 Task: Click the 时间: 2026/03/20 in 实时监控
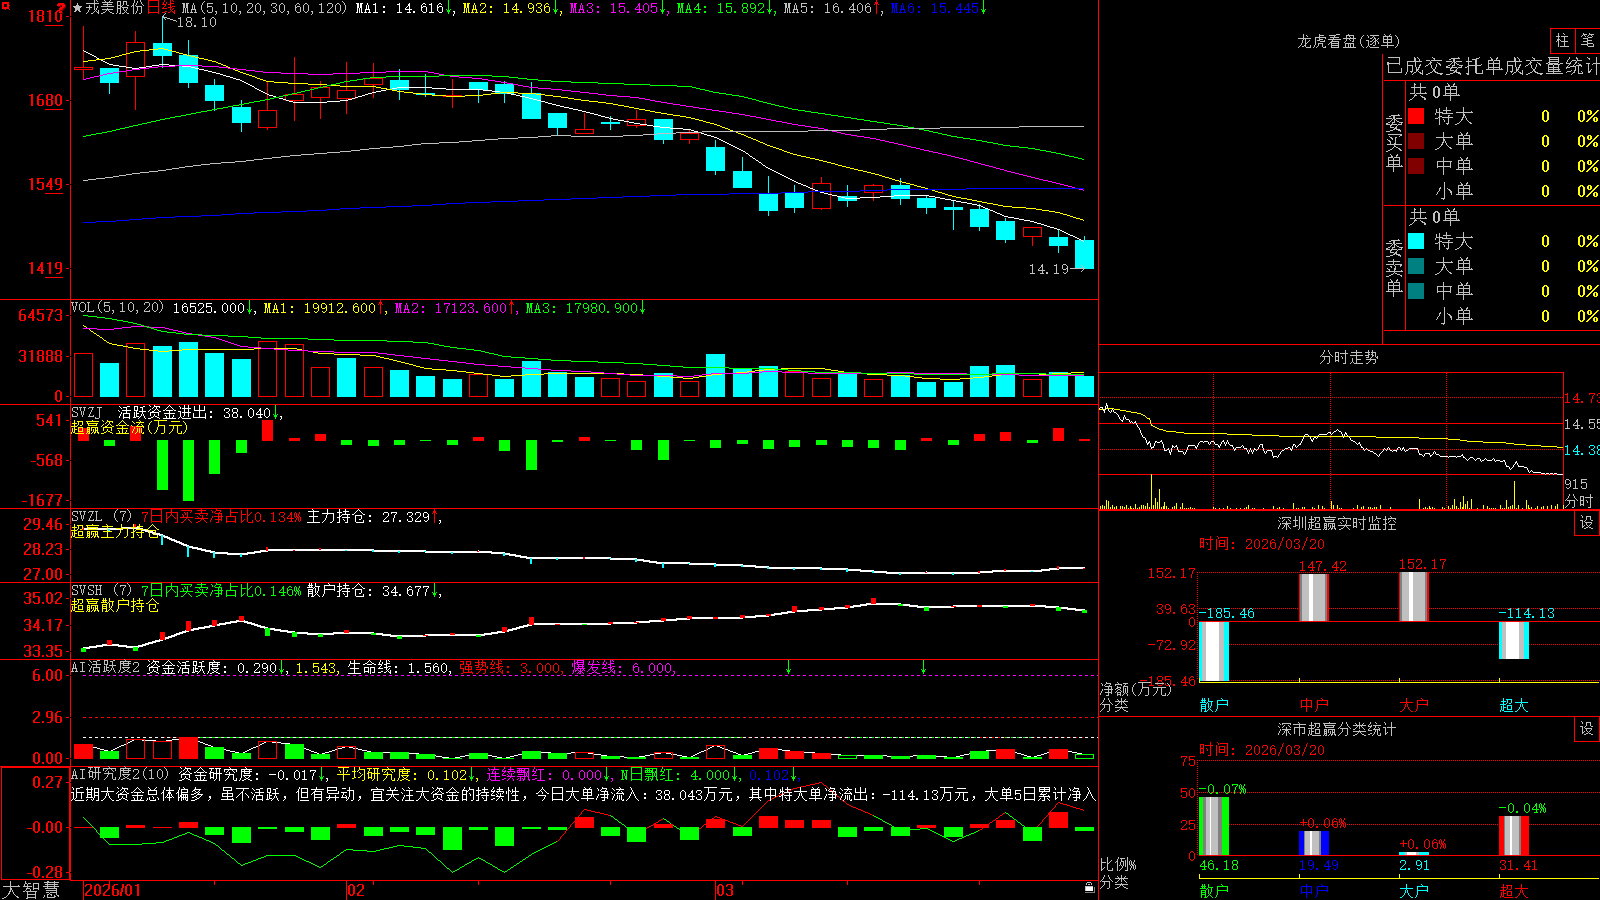tap(1262, 544)
